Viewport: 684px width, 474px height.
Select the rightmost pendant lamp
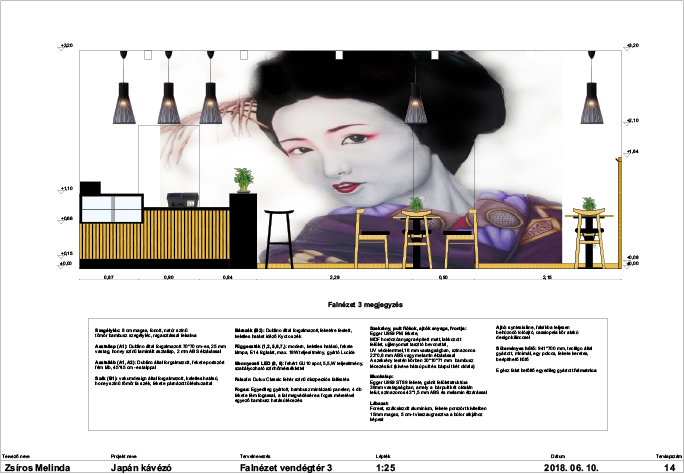(593, 104)
